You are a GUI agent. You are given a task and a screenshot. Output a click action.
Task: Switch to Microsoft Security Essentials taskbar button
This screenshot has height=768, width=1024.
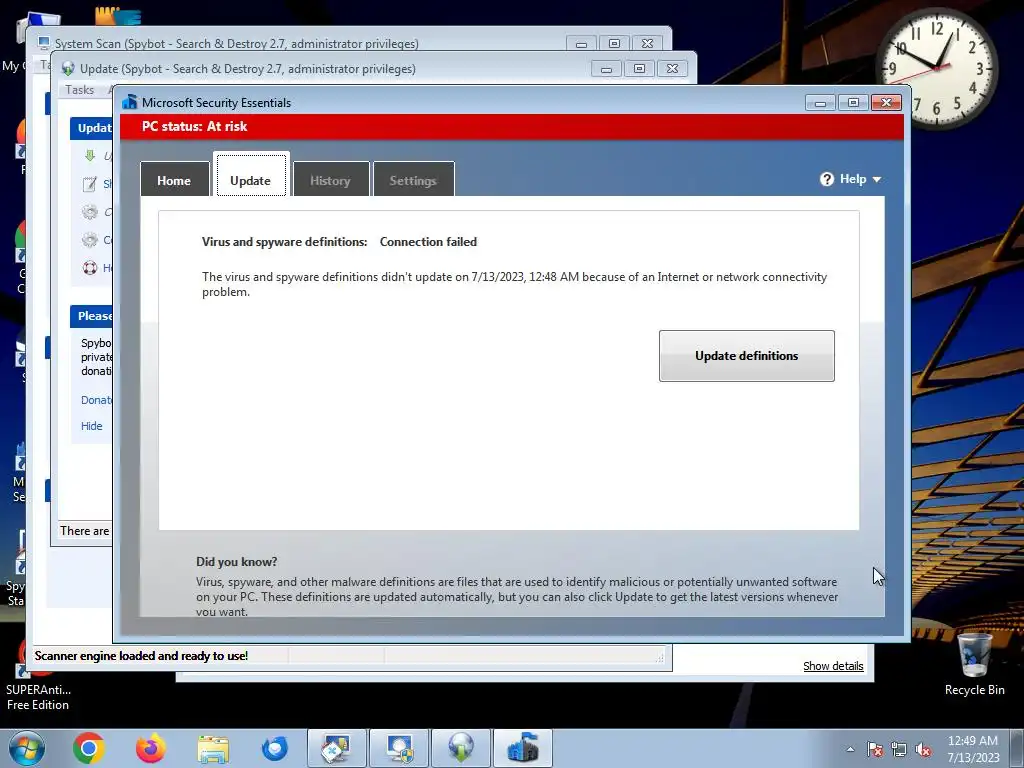[523, 748]
